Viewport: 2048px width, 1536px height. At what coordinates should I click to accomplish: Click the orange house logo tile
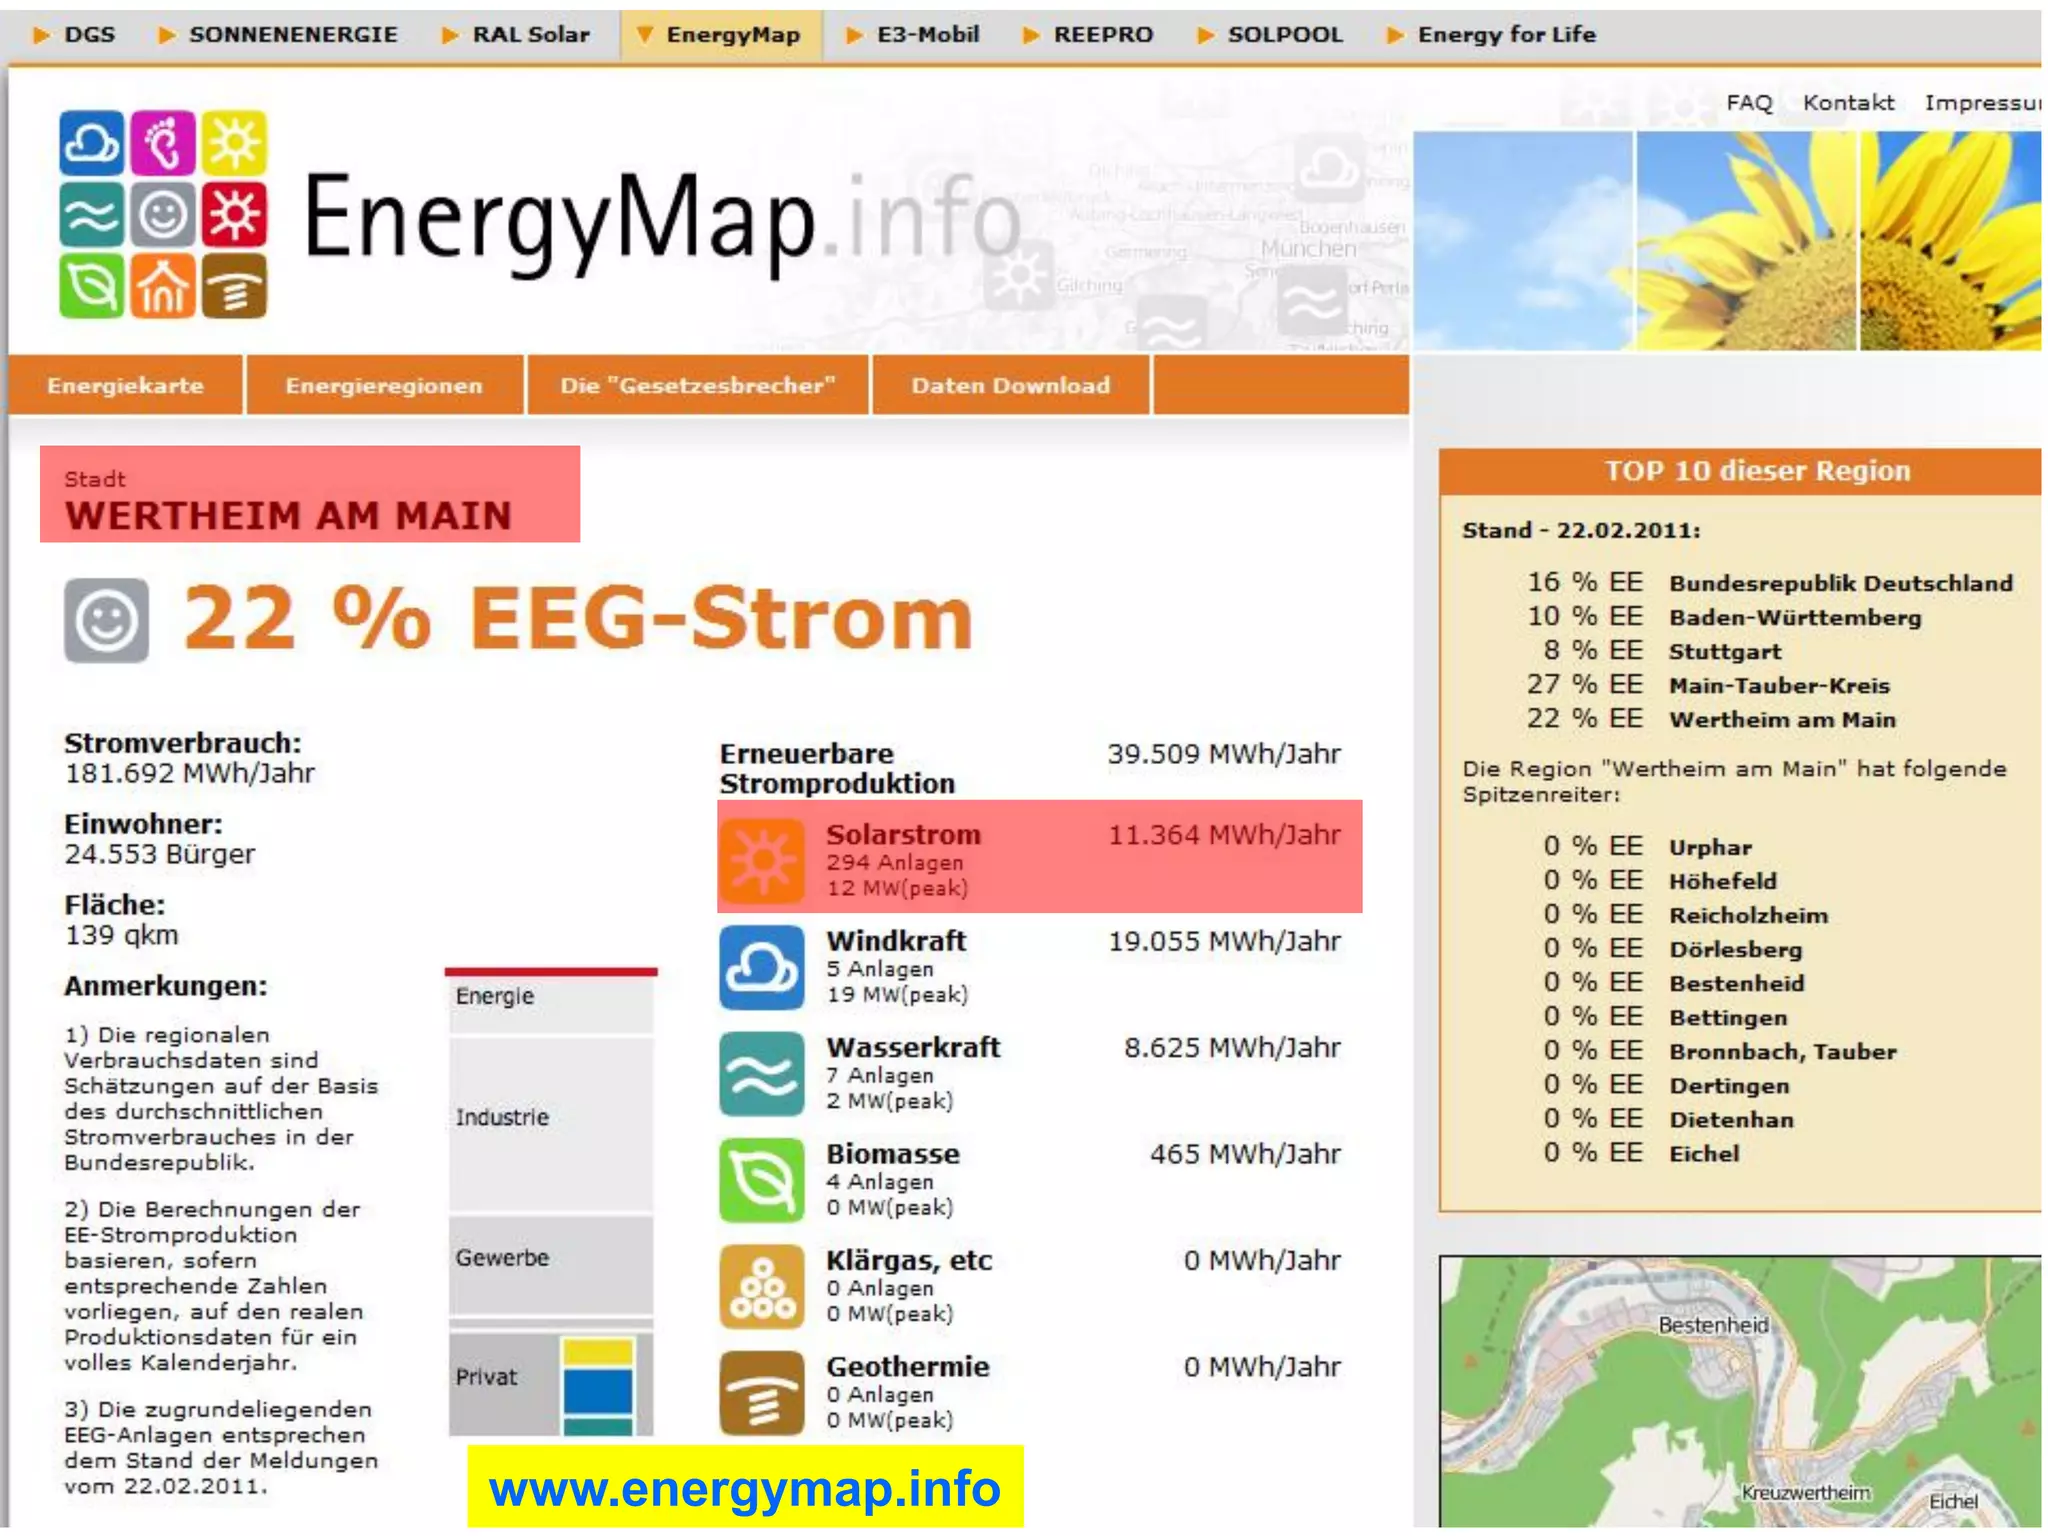pyautogui.click(x=163, y=285)
